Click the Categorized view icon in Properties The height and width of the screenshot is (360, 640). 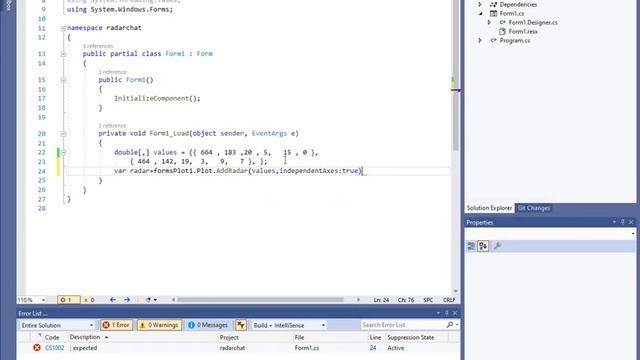471,246
